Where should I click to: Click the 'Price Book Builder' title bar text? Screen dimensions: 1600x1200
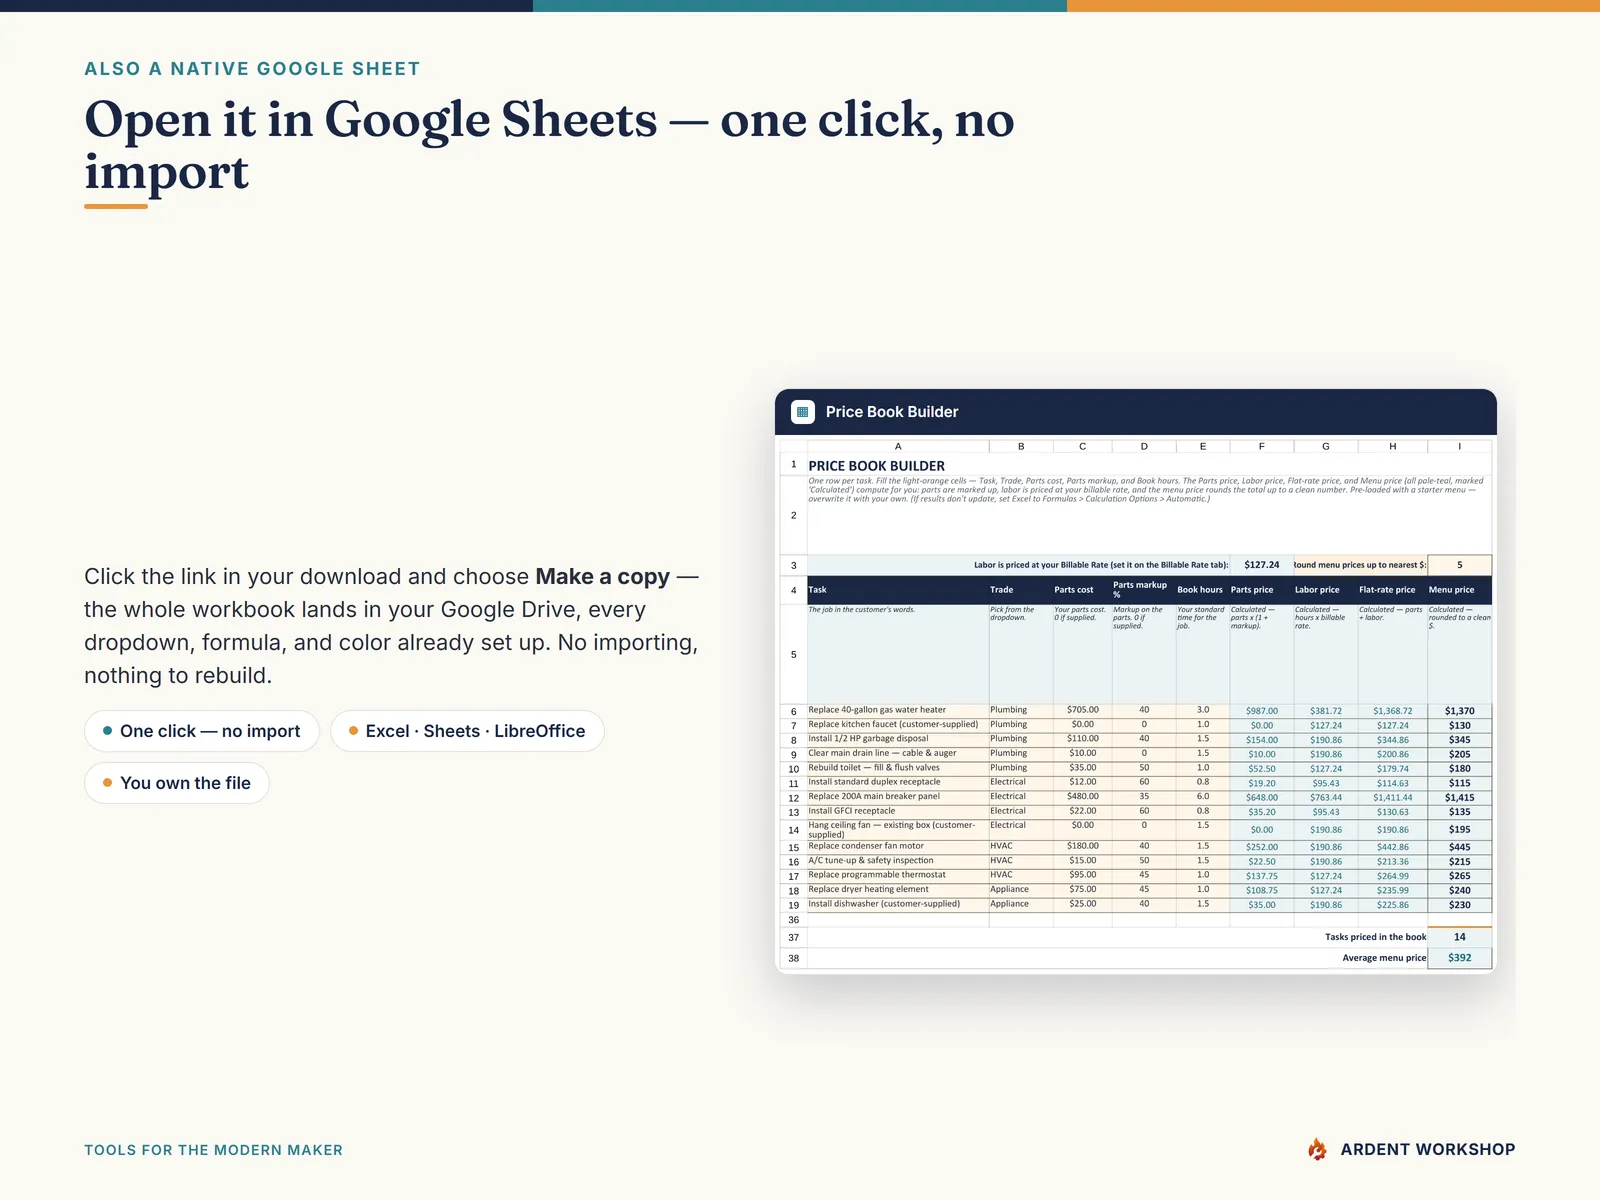tap(892, 412)
